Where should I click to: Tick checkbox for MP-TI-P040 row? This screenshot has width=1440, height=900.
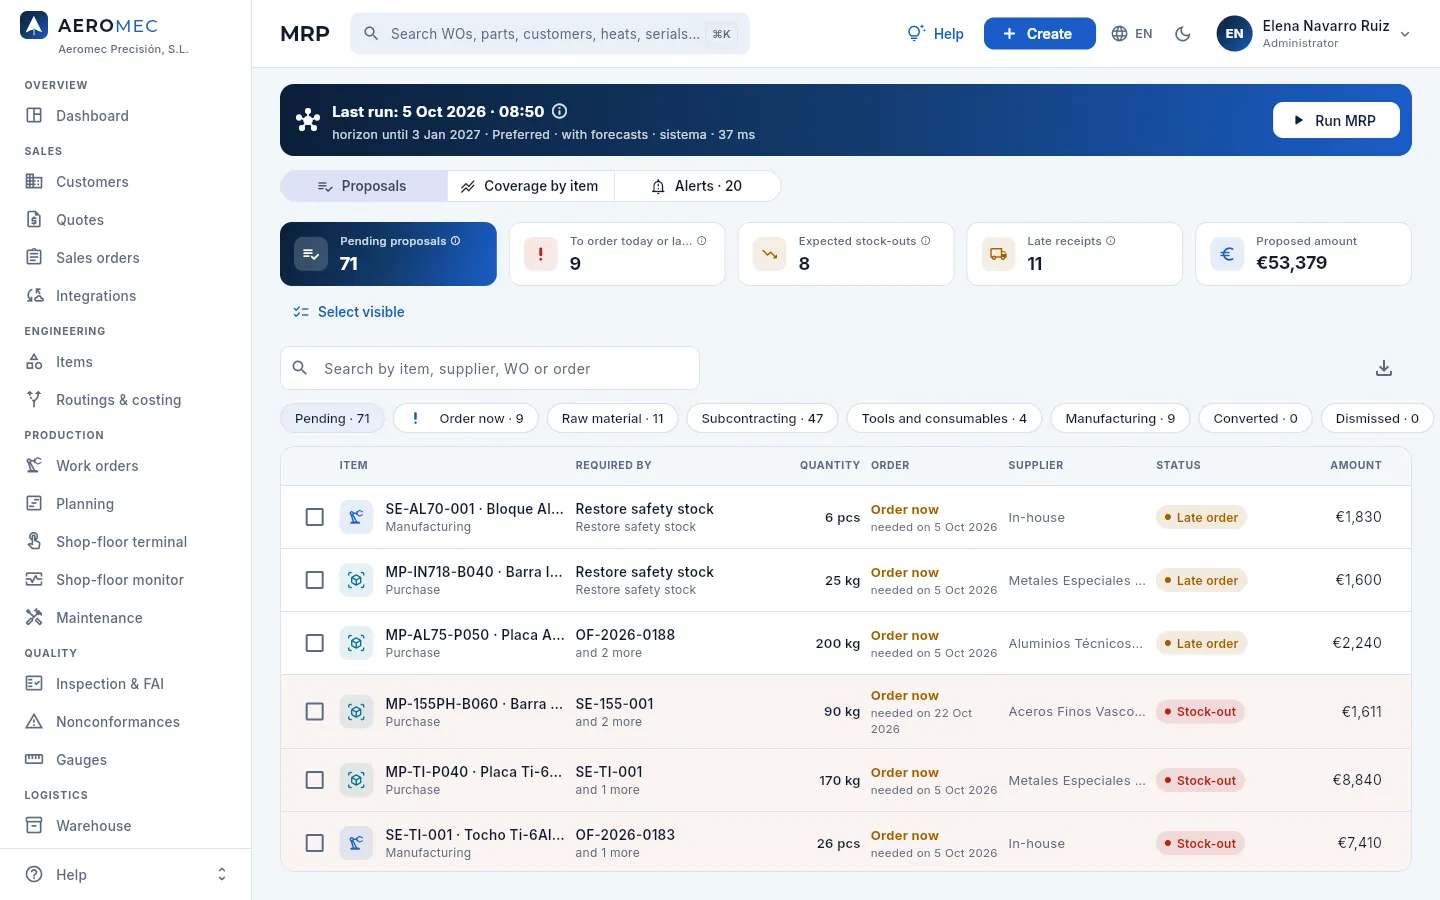pos(315,780)
